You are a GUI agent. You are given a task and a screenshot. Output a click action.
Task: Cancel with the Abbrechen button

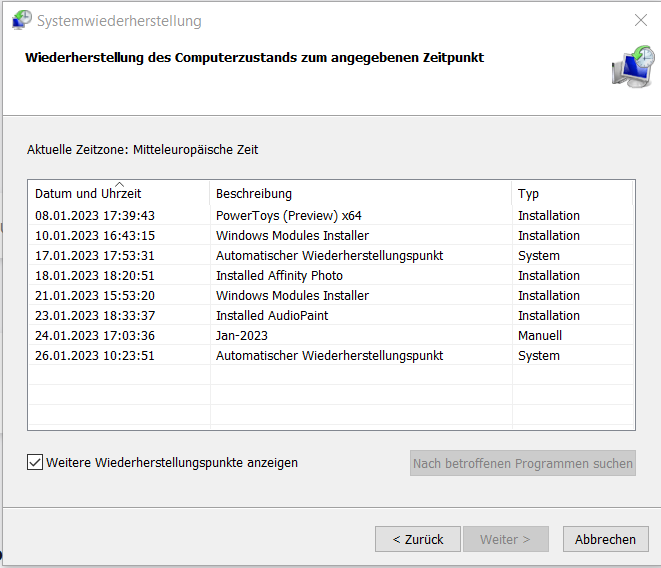[x=605, y=539]
